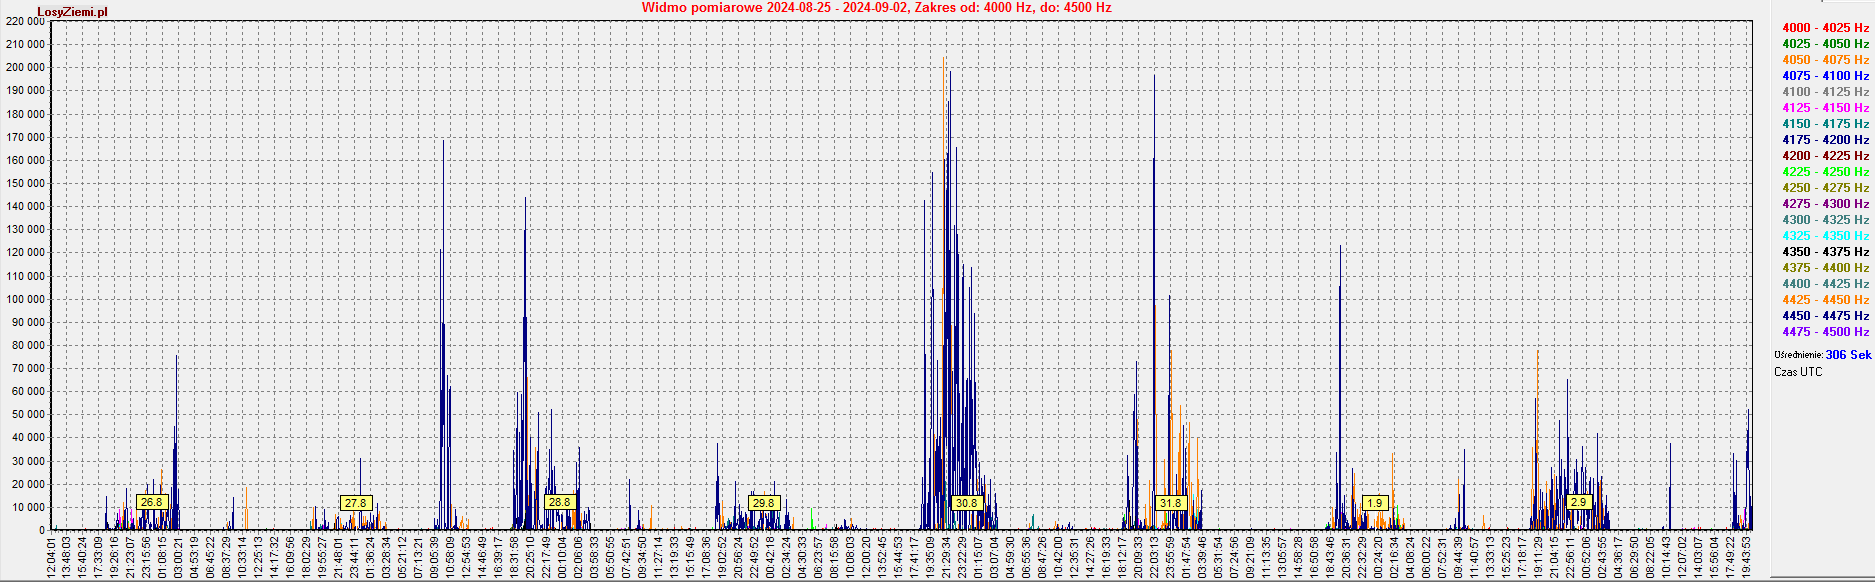Choose the 4175 - 4200 Hz legend entry
Screen dimensions: 1875x582
(1825, 140)
